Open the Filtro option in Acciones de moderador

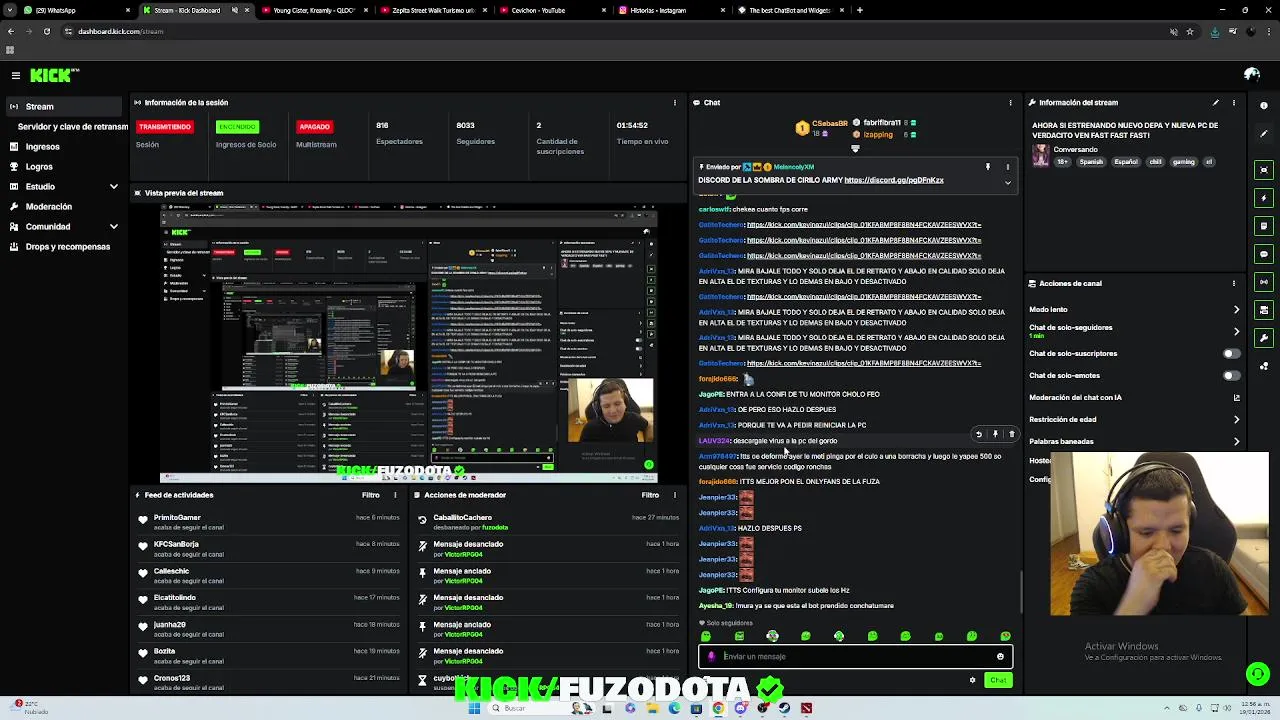[x=650, y=495]
